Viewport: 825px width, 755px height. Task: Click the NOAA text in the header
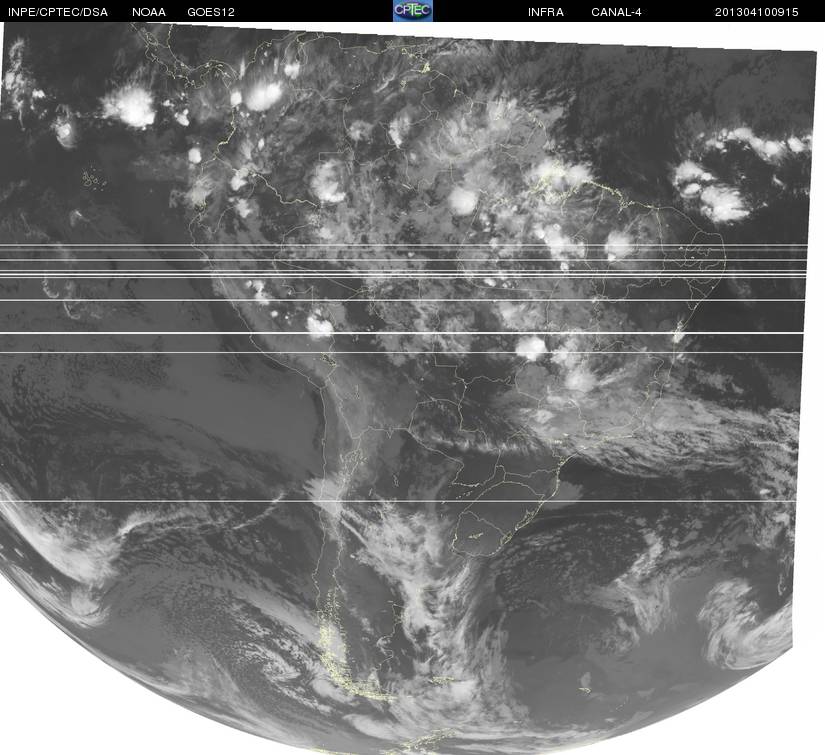pos(149,12)
